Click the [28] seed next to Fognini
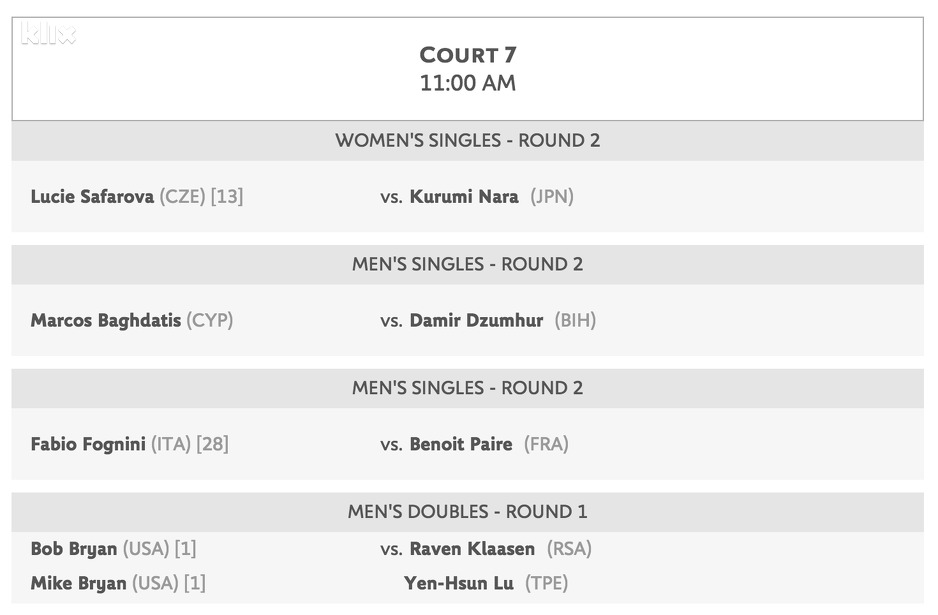The image size is (938, 615). [x=212, y=444]
